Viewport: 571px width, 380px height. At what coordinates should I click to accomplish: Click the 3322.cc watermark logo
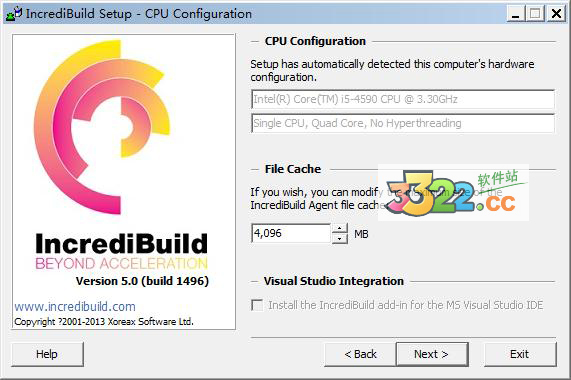click(x=453, y=193)
